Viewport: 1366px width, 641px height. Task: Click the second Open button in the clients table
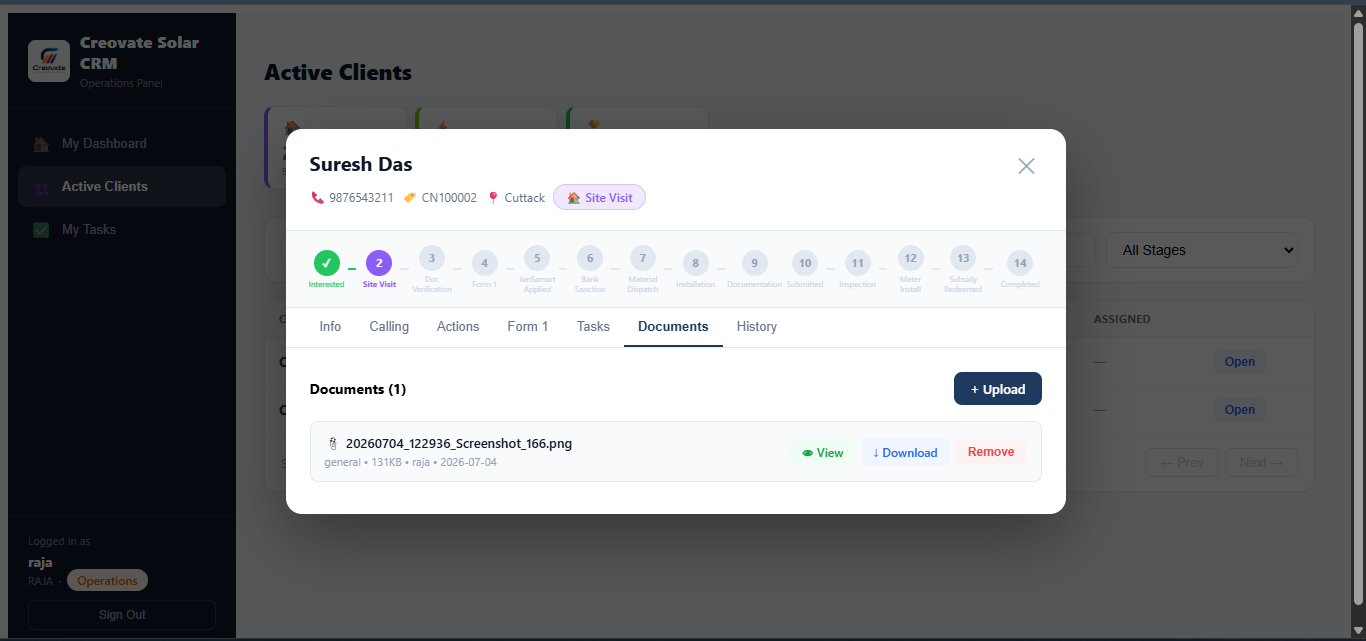[1240, 409]
